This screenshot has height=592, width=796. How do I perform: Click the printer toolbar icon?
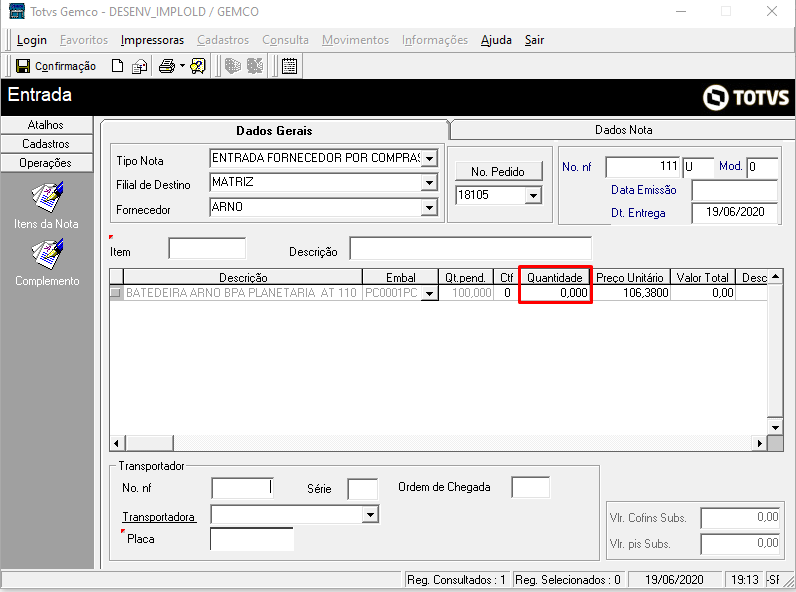[167, 66]
